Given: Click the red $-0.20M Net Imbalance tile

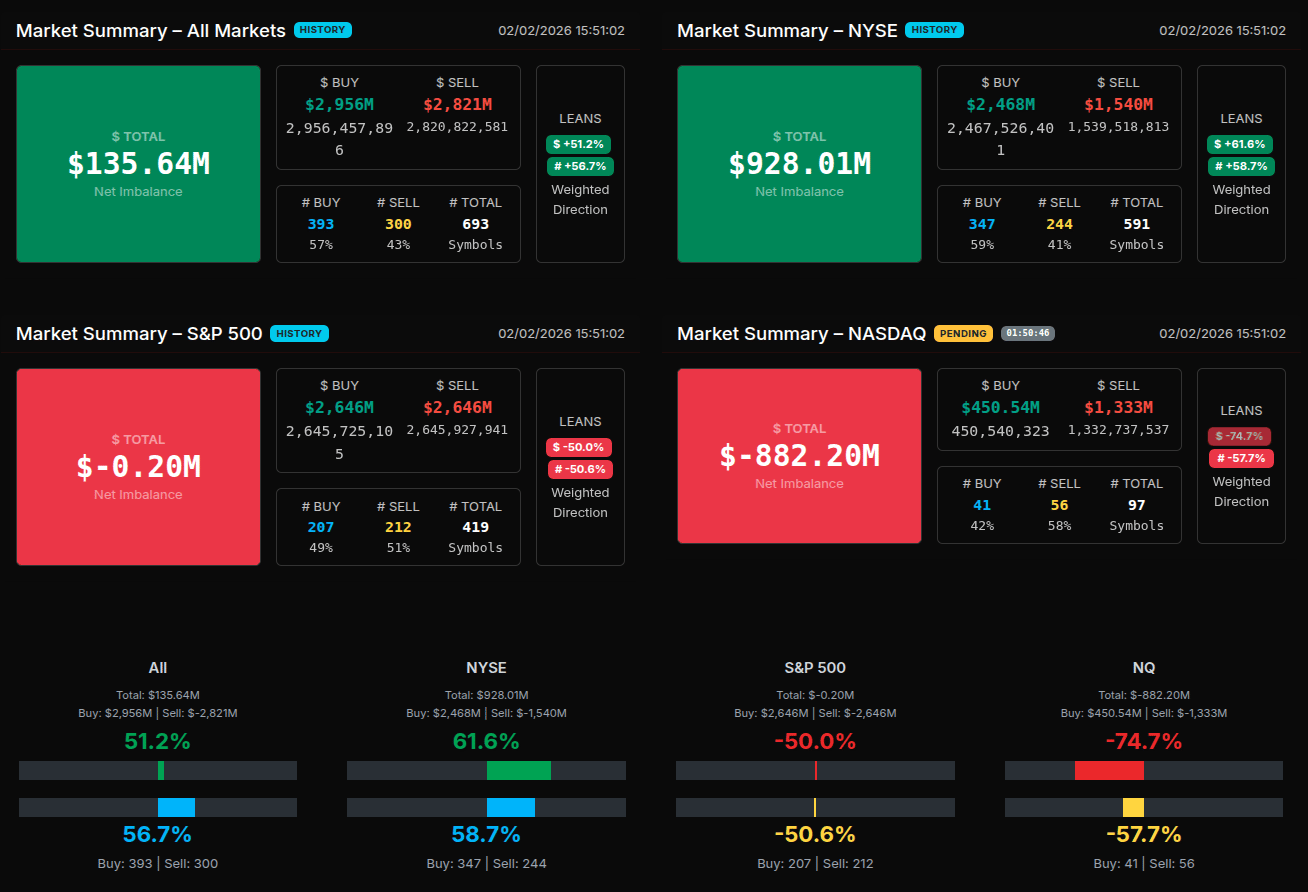Looking at the screenshot, I should point(138,467).
